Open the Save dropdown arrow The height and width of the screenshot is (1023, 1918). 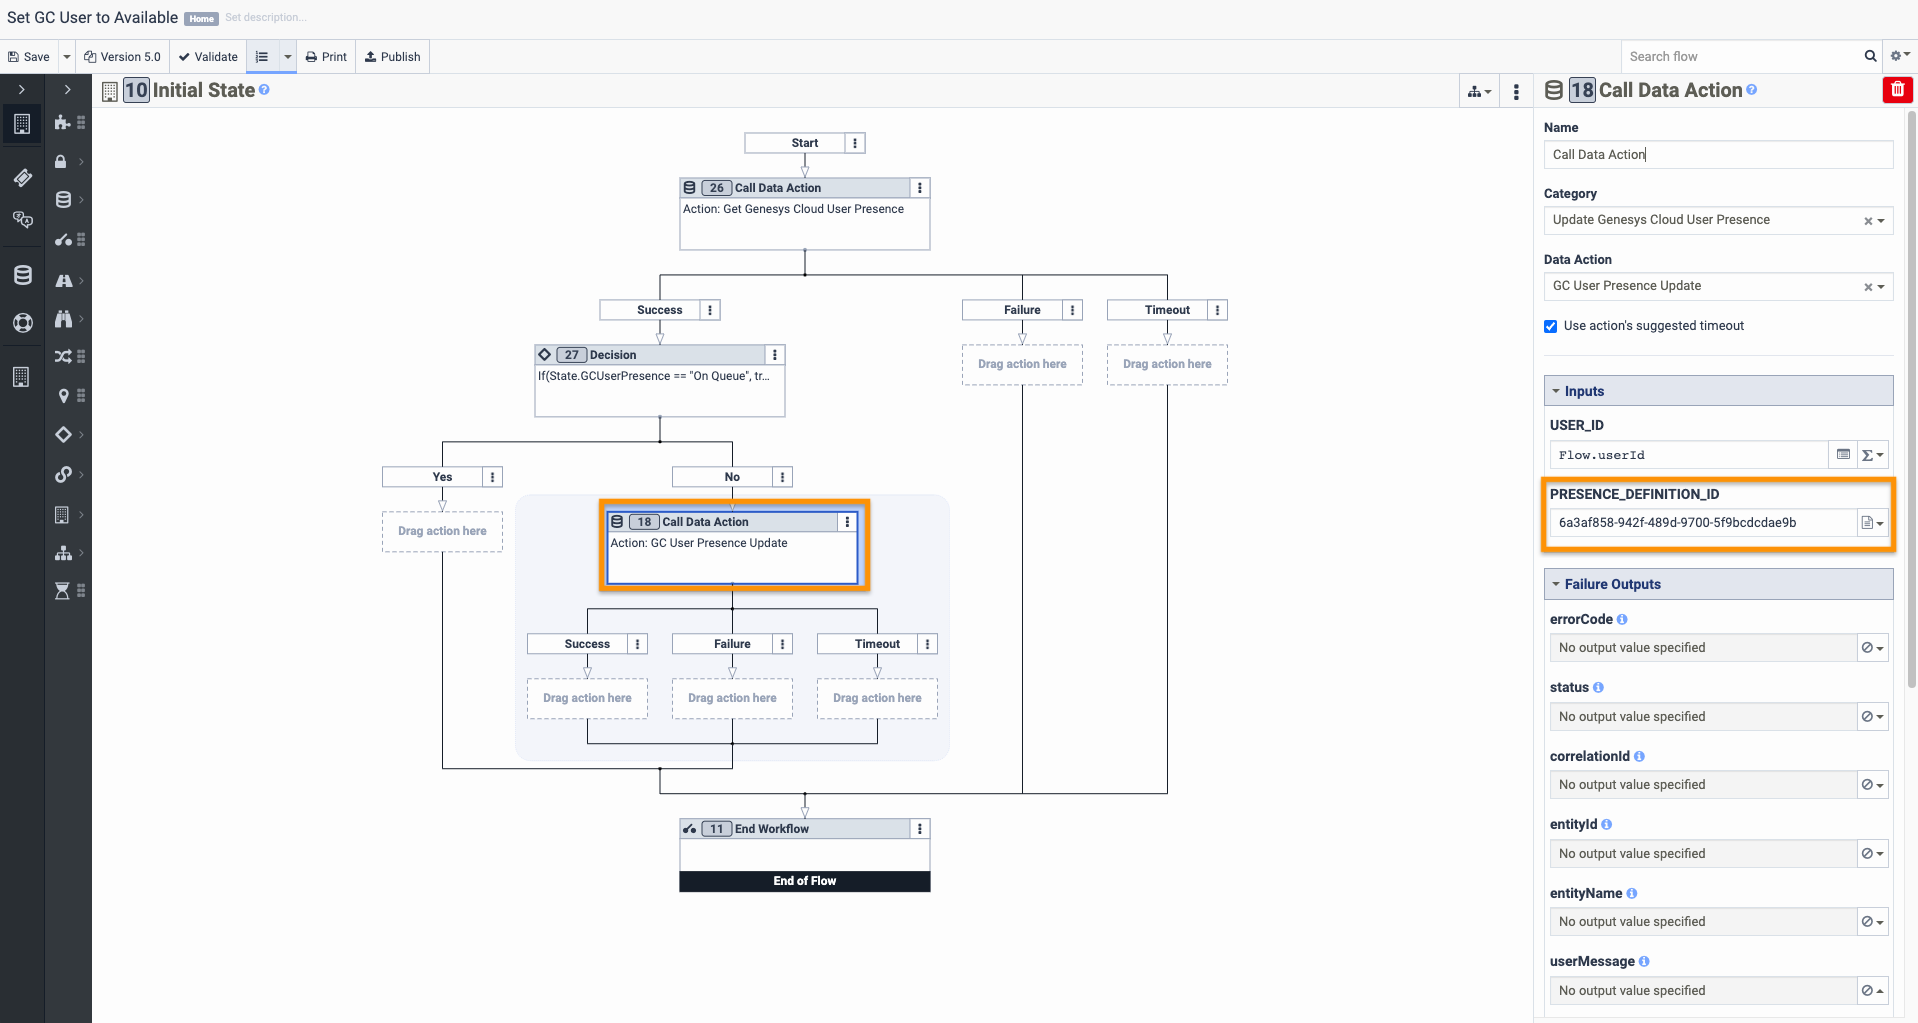click(67, 57)
